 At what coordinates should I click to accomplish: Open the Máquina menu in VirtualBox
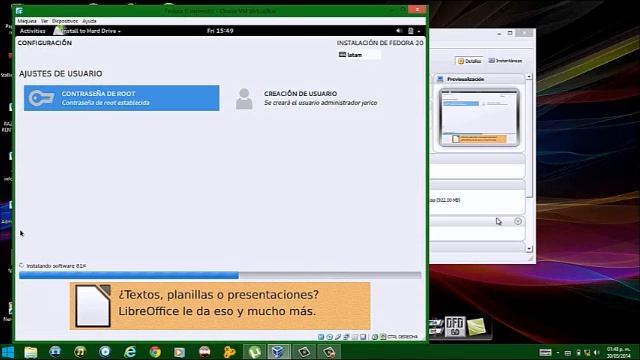coord(27,21)
